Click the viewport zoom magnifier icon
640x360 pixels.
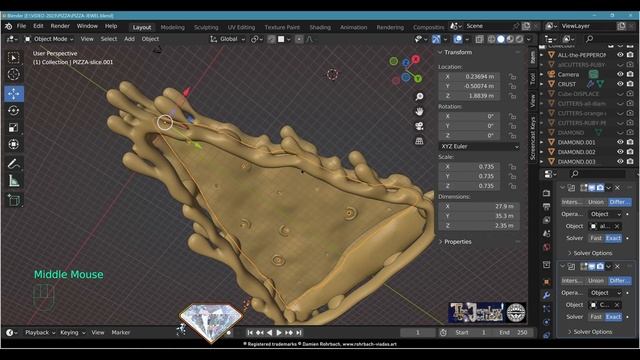tap(419, 97)
